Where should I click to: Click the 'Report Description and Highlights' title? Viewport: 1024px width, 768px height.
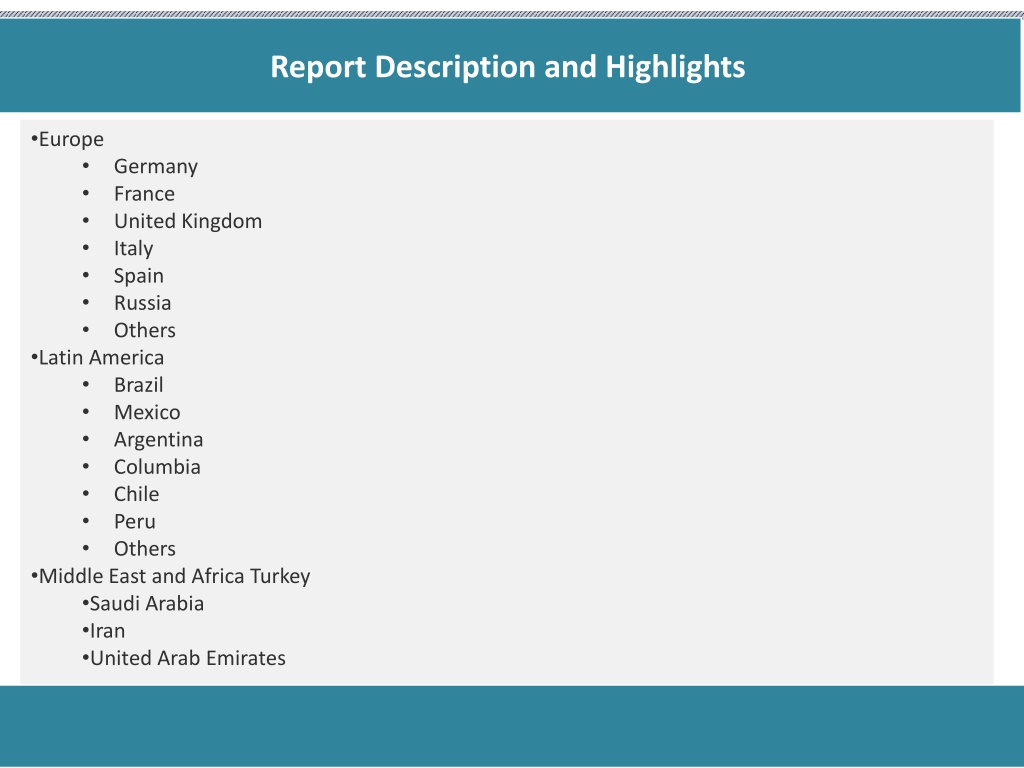click(507, 67)
